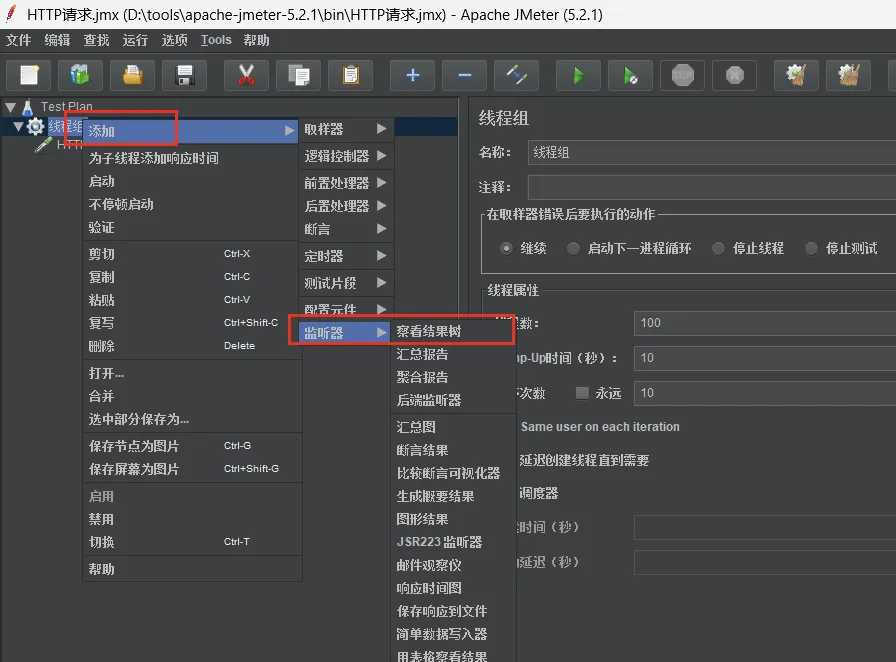Click the Shutdown test icon
This screenshot has height=662, width=896.
click(x=734, y=75)
